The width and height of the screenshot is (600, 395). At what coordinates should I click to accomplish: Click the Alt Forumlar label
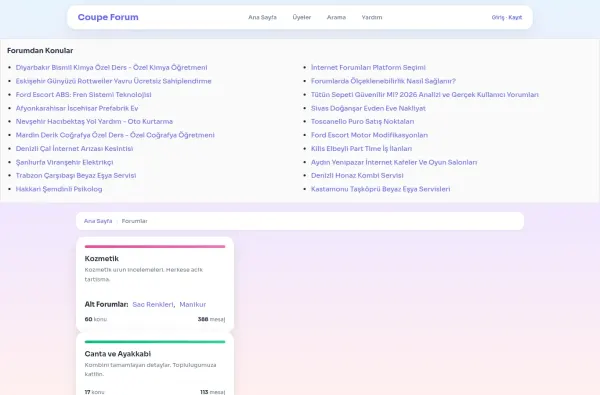pos(106,305)
